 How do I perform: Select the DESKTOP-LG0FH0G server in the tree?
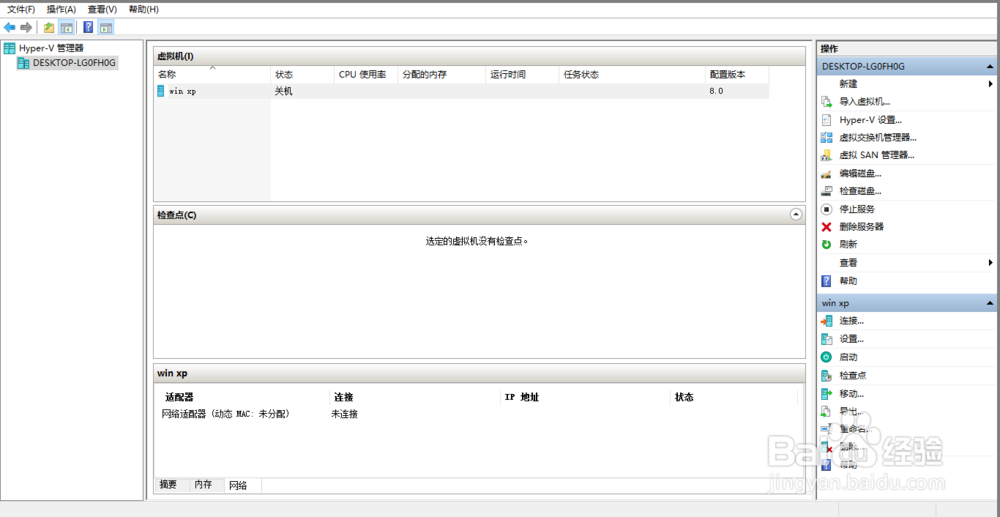[75, 62]
